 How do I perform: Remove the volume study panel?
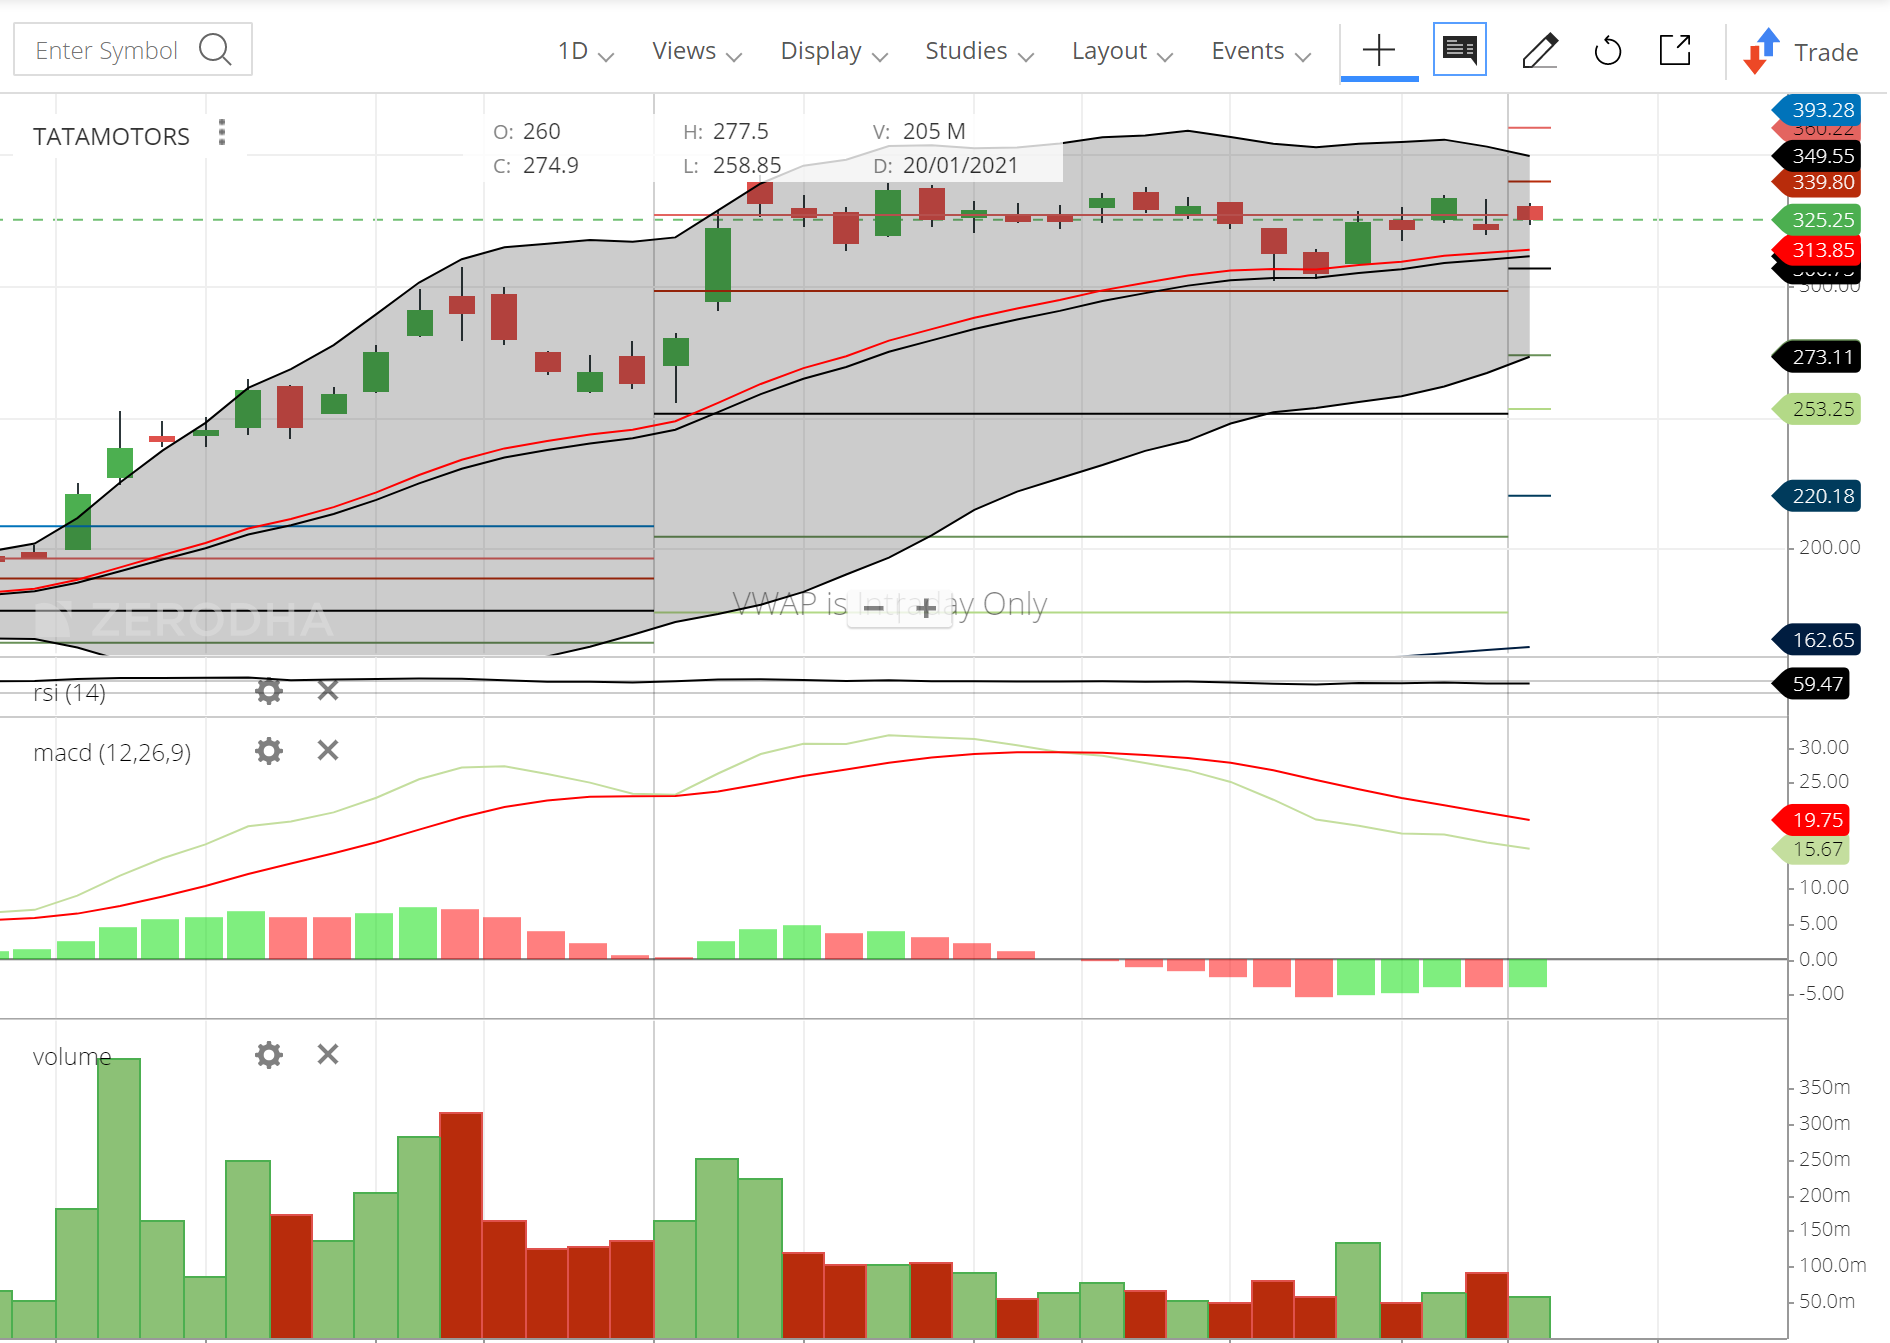(328, 1054)
